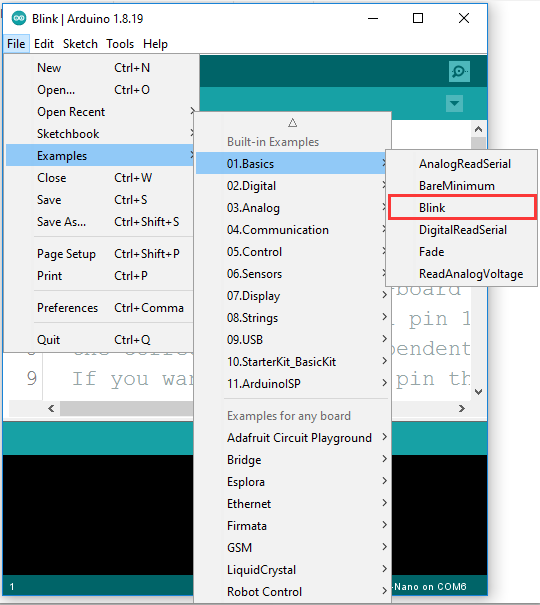Expand the 08.Strings examples submenu

point(292,318)
